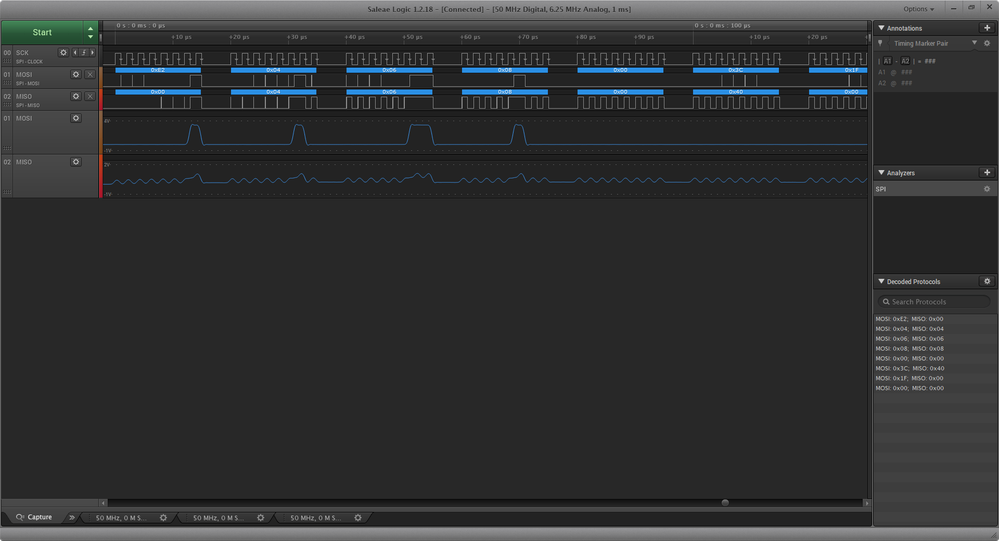Minimize the Saleae Logic window

[x=954, y=8]
